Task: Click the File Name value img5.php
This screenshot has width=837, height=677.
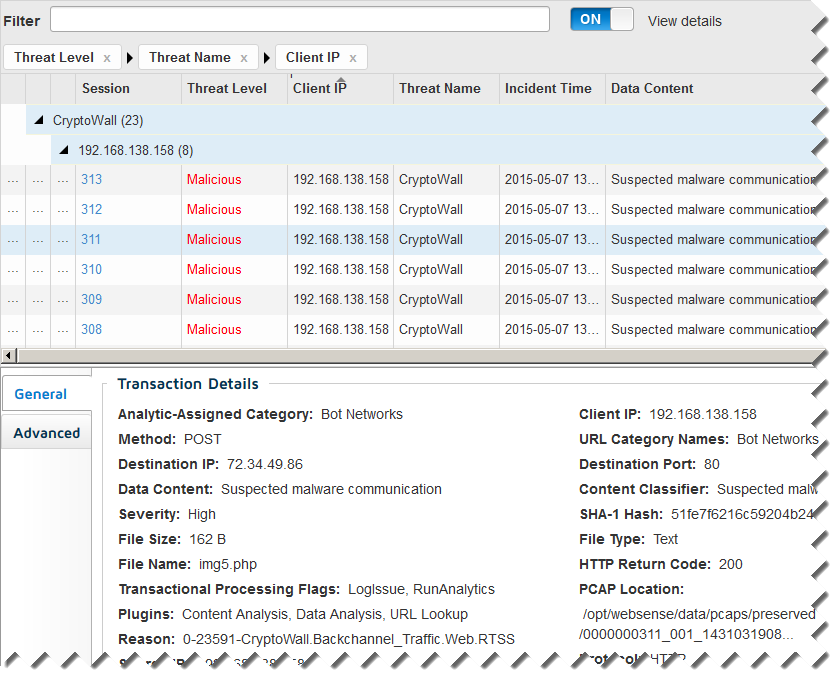Action: (x=228, y=564)
